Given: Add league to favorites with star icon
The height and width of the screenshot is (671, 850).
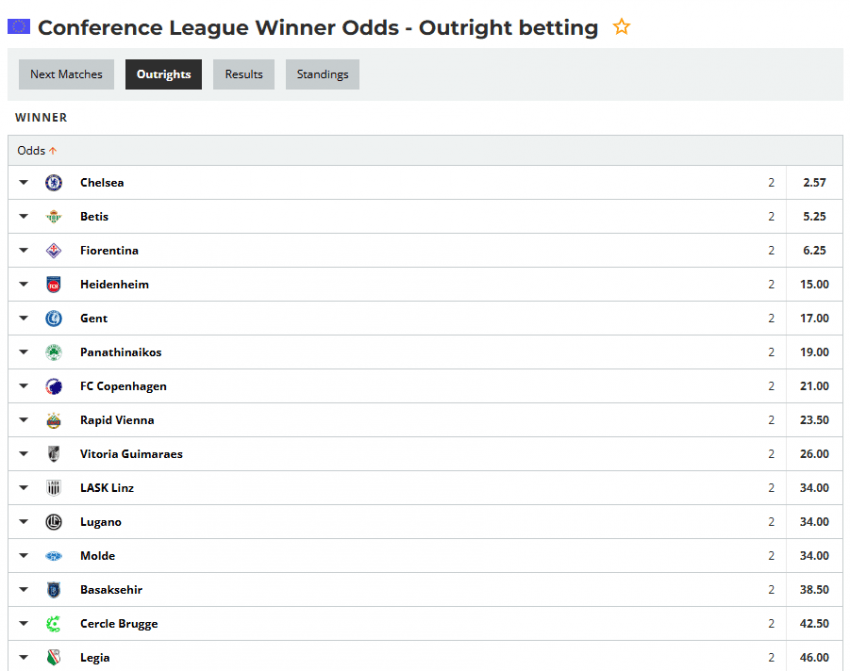Looking at the screenshot, I should tap(621, 27).
